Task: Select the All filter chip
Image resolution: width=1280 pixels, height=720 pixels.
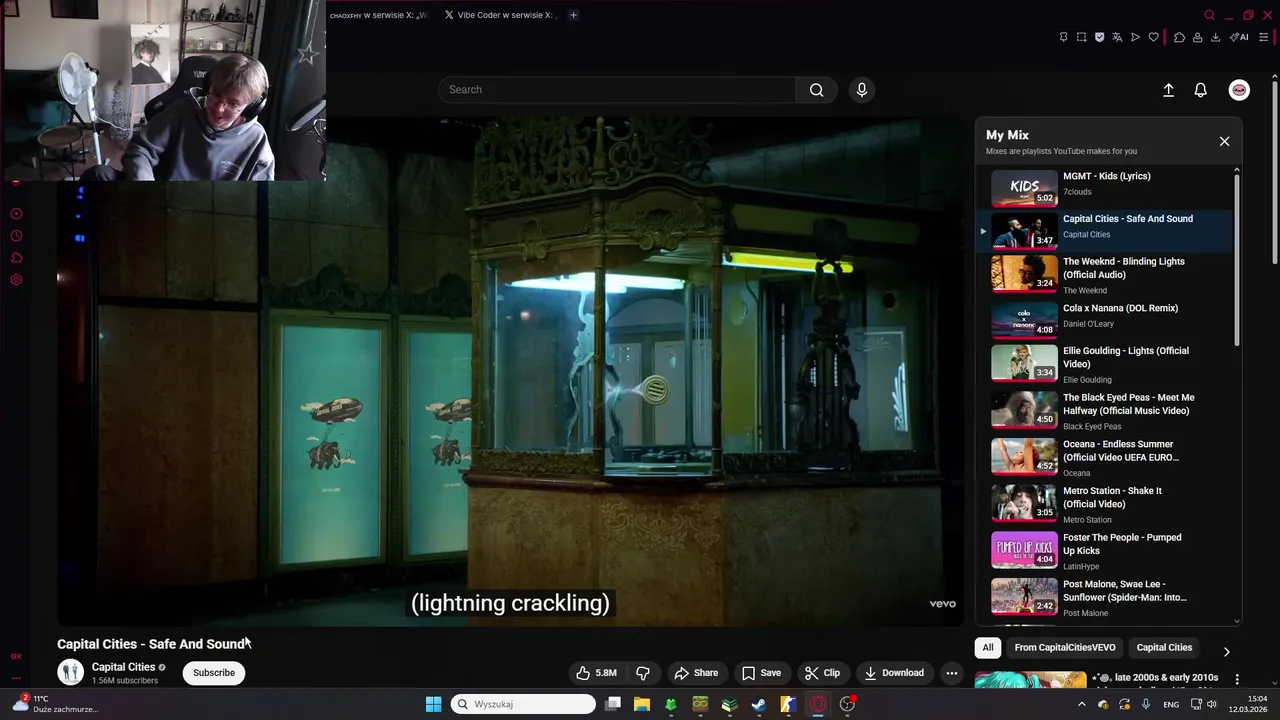Action: click(x=988, y=648)
